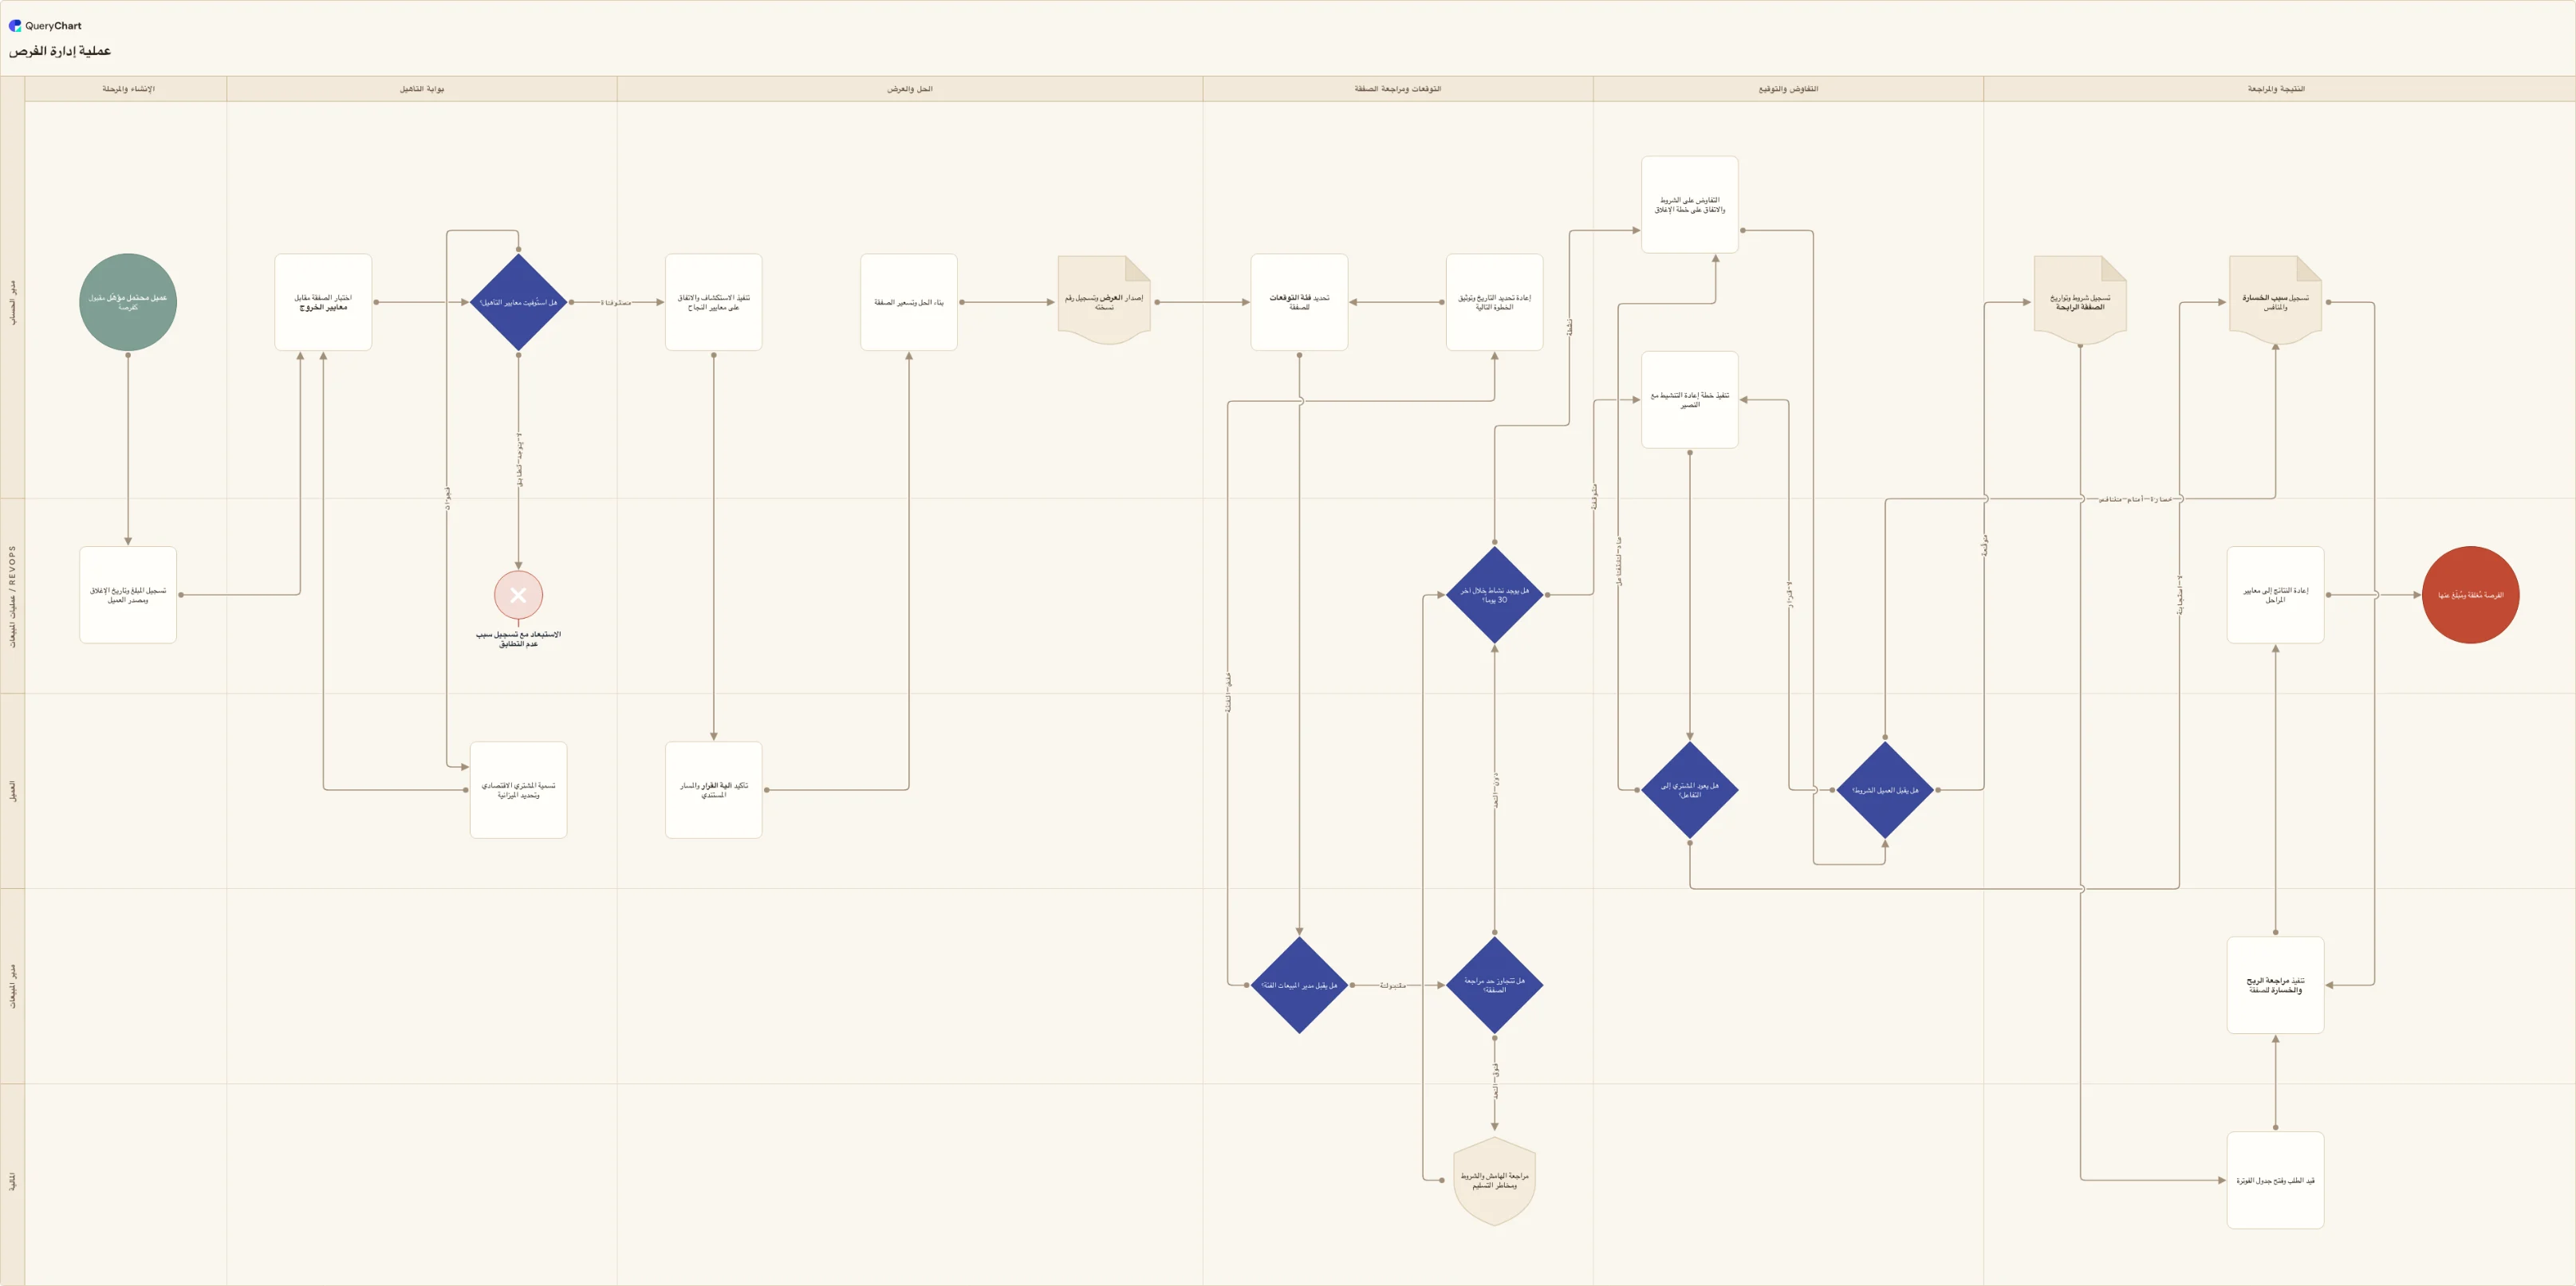Click the 'REVOPS / عمليات المبيعات' lane label
2576x1286 pixels.
click(x=12, y=596)
